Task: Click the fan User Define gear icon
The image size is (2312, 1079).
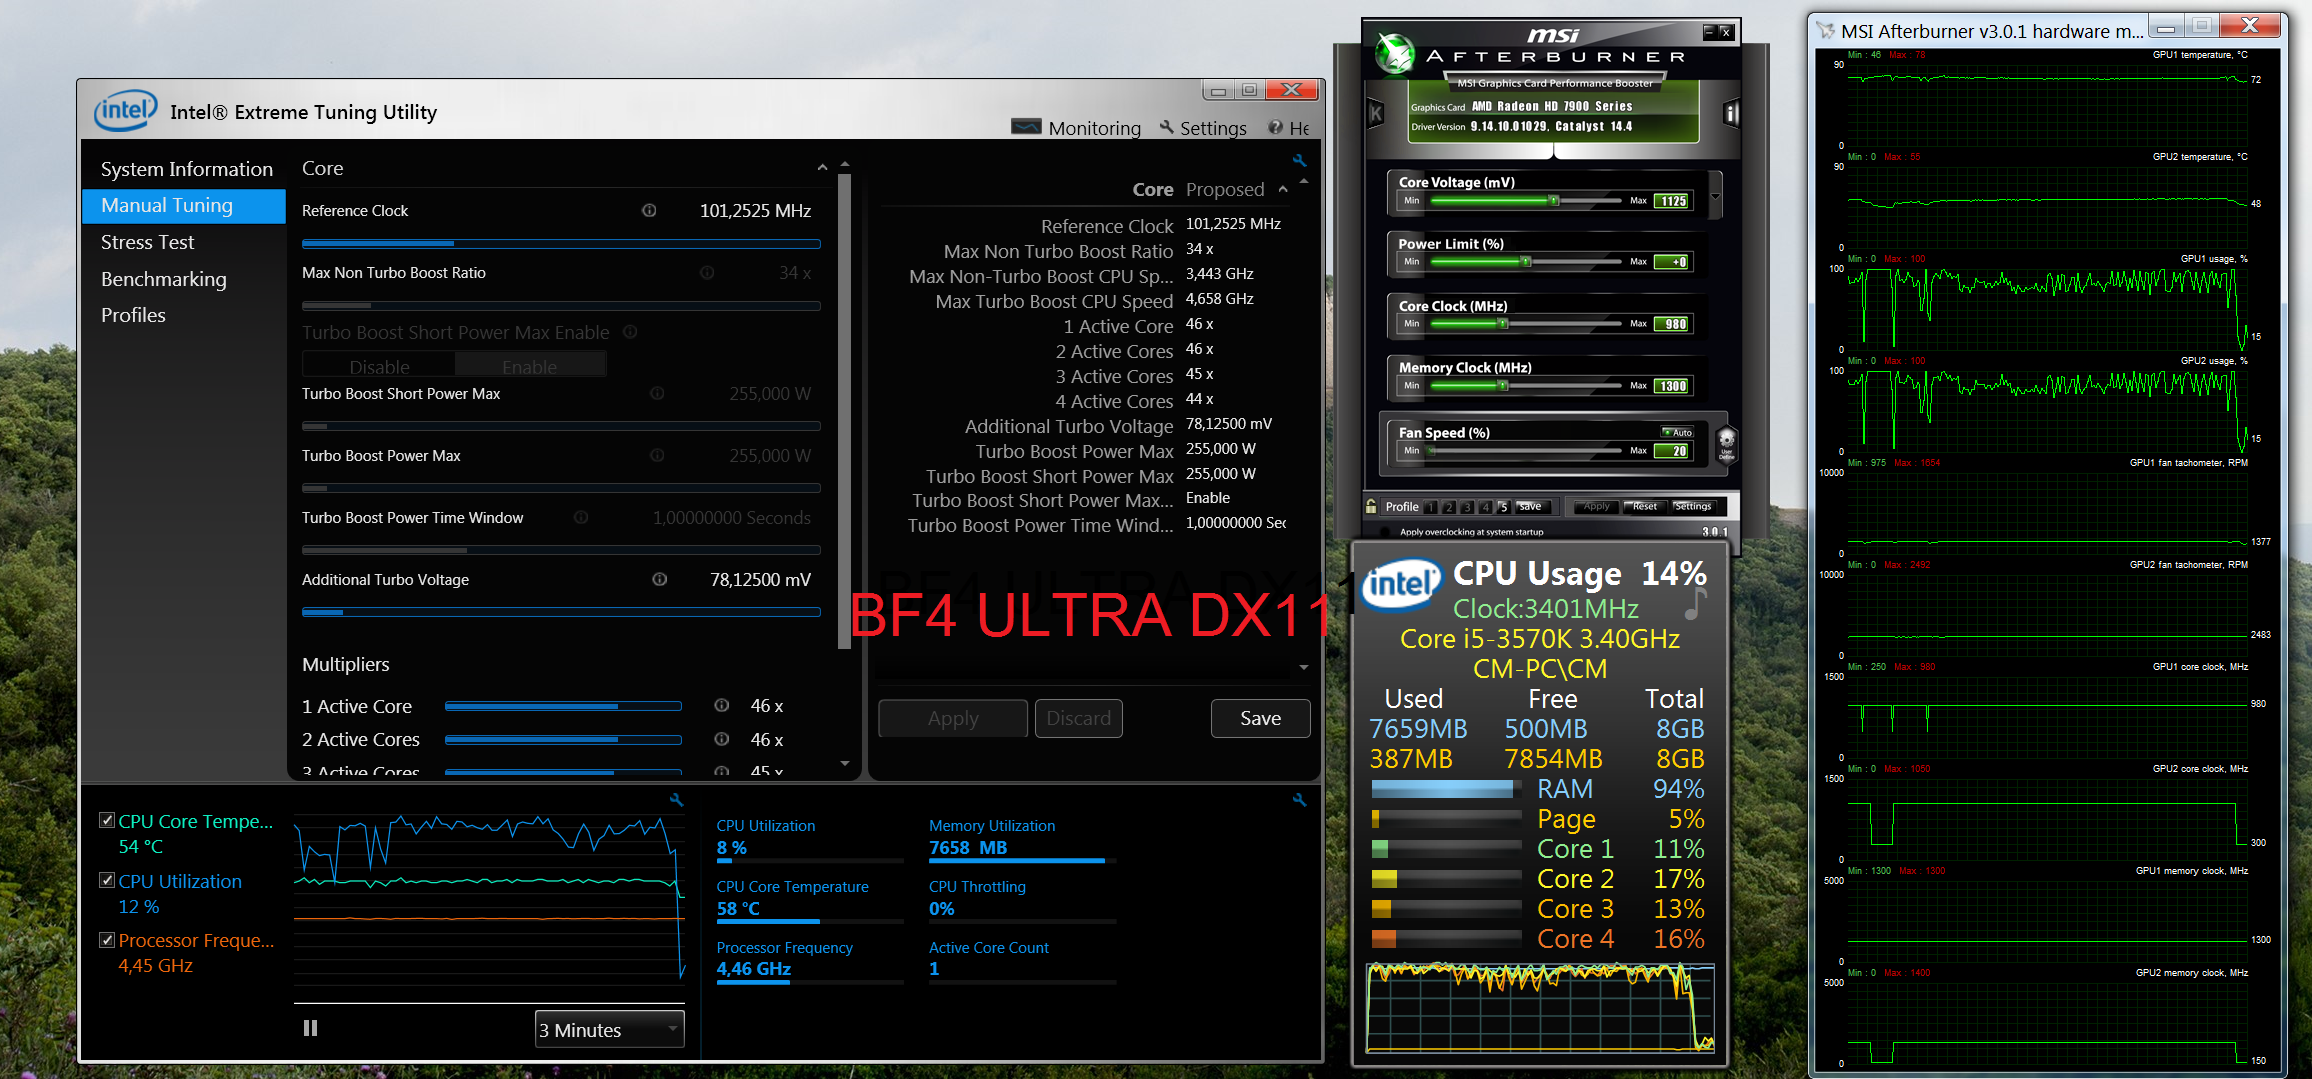Action: pos(1726,443)
